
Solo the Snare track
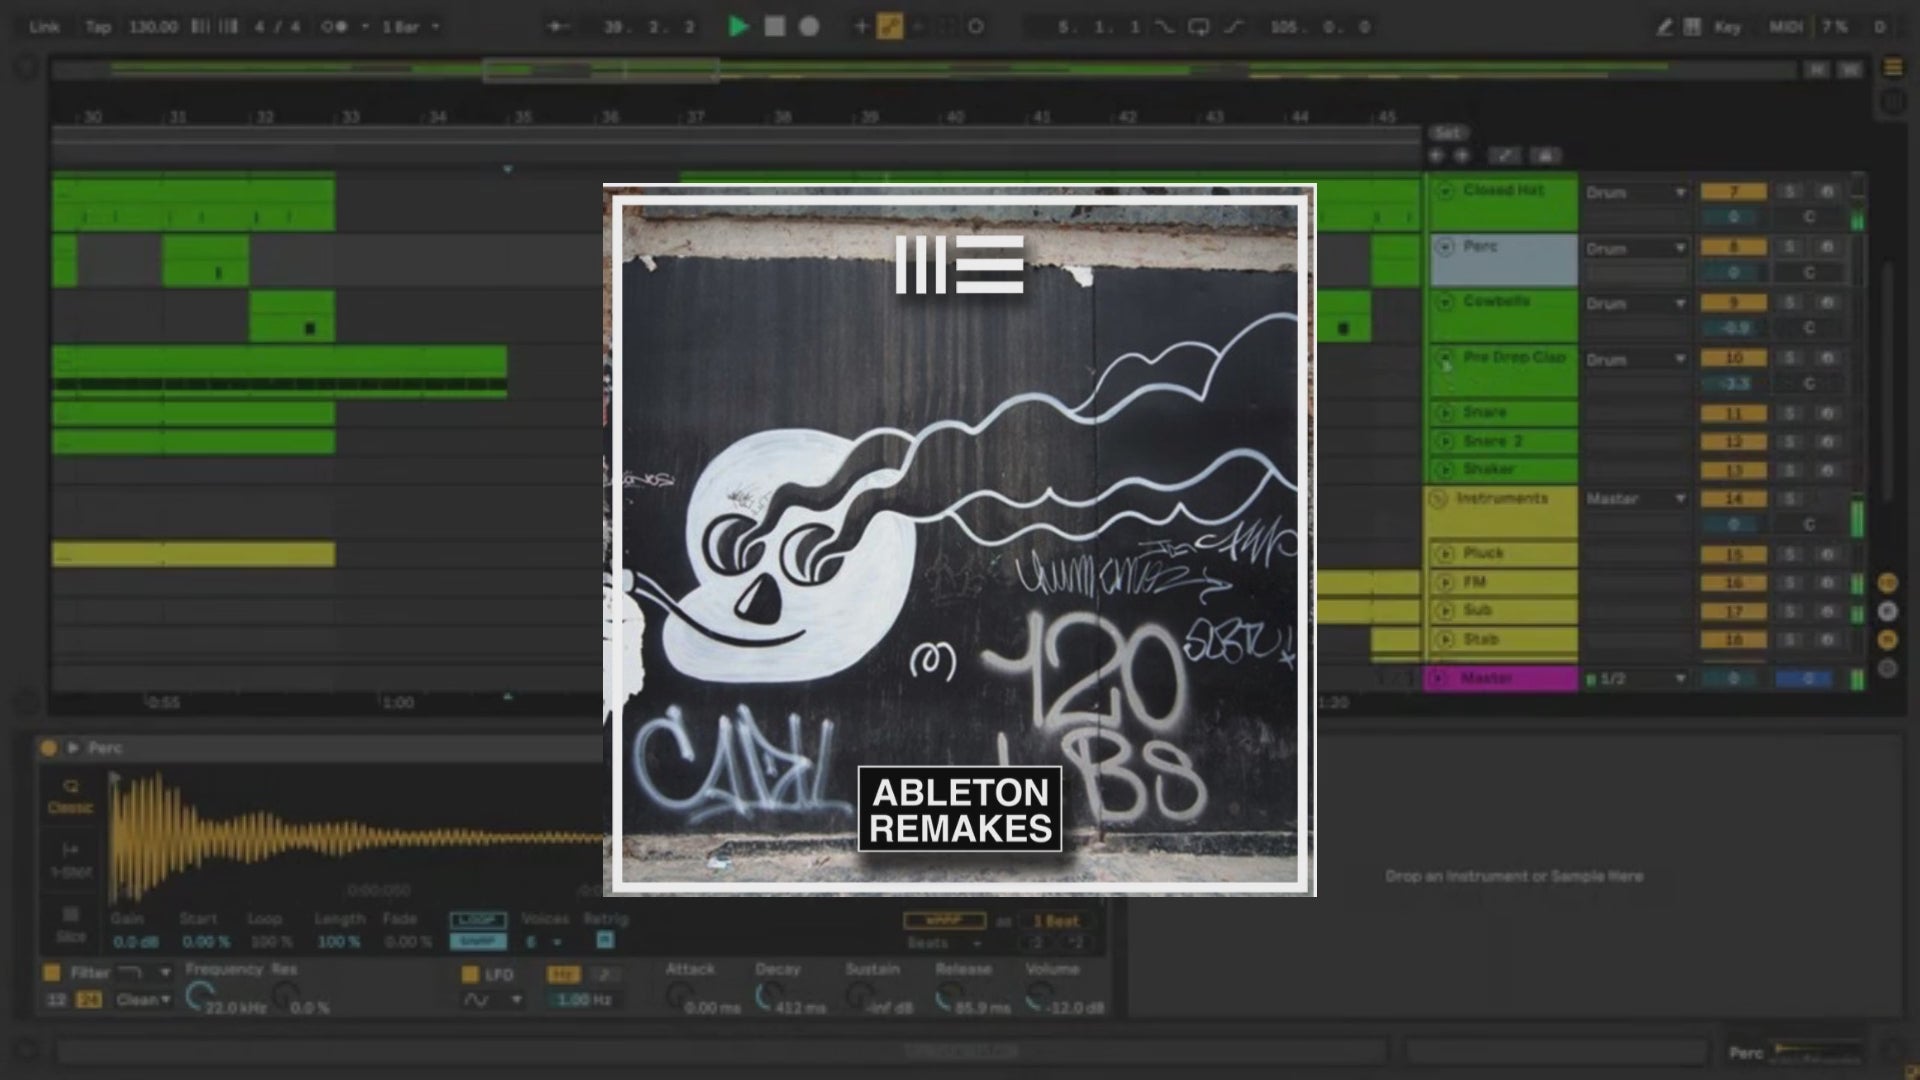pyautogui.click(x=1790, y=413)
